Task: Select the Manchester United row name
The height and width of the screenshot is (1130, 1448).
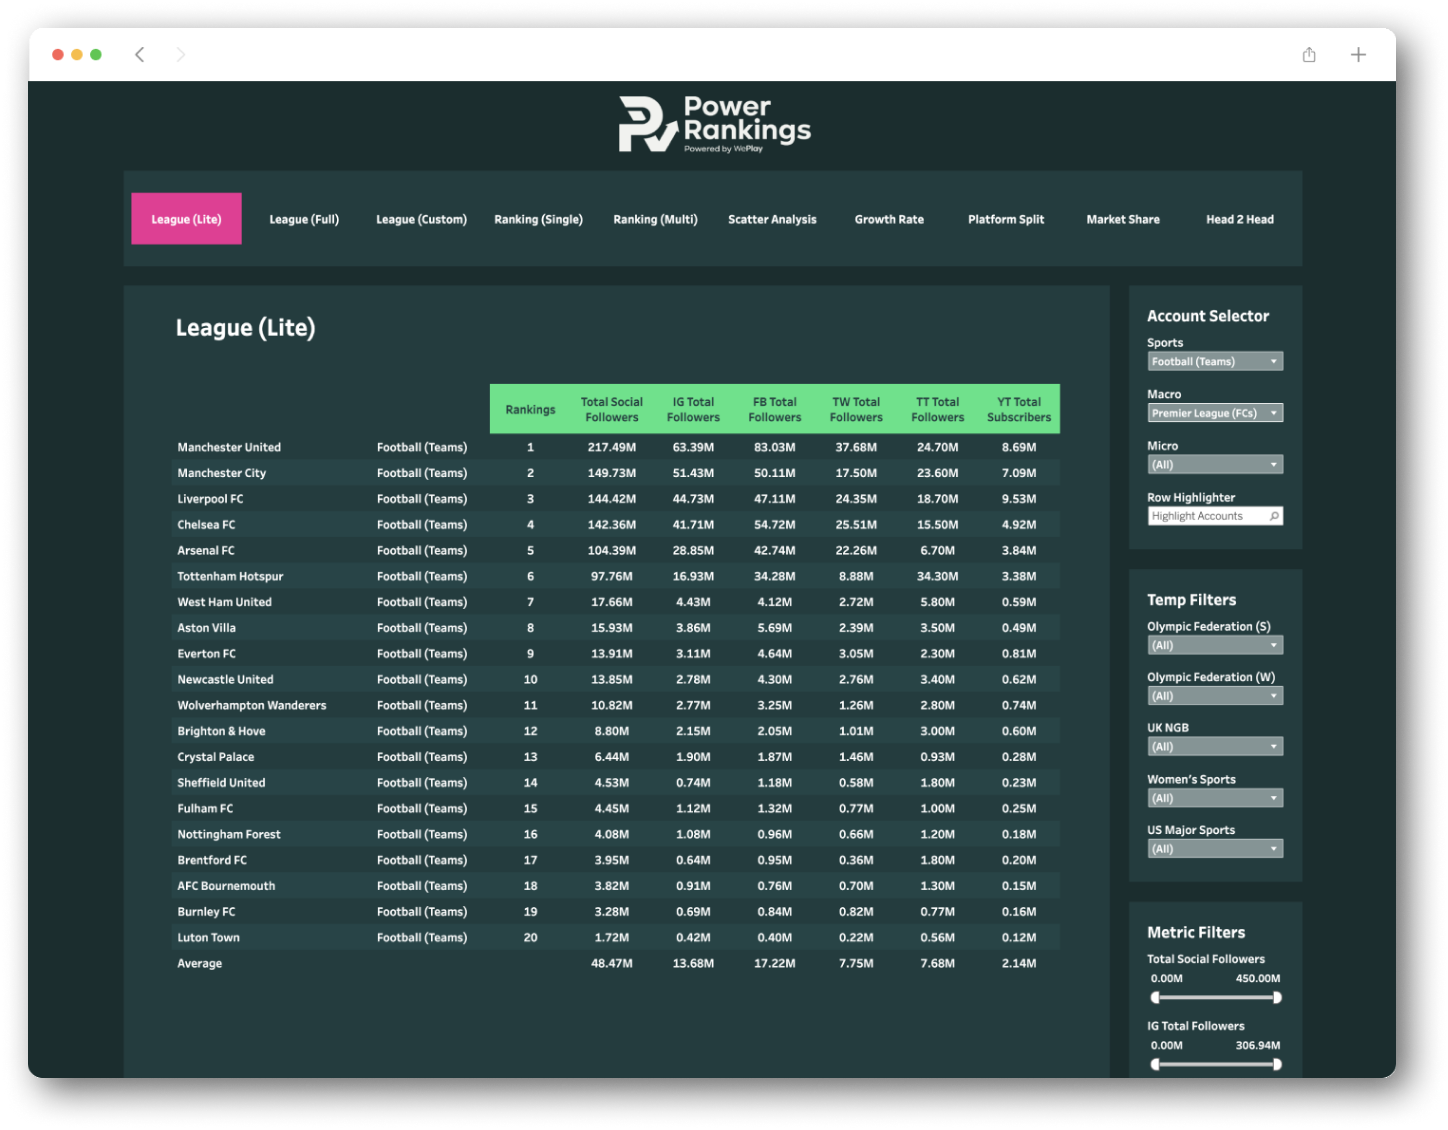Action: pyautogui.click(x=229, y=447)
